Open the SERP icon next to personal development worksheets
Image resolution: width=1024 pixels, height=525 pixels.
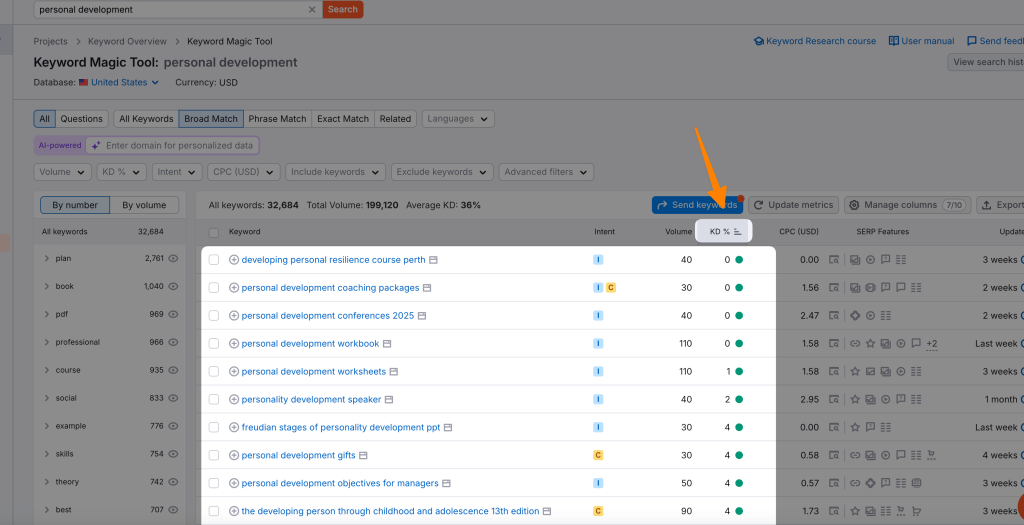click(394, 372)
